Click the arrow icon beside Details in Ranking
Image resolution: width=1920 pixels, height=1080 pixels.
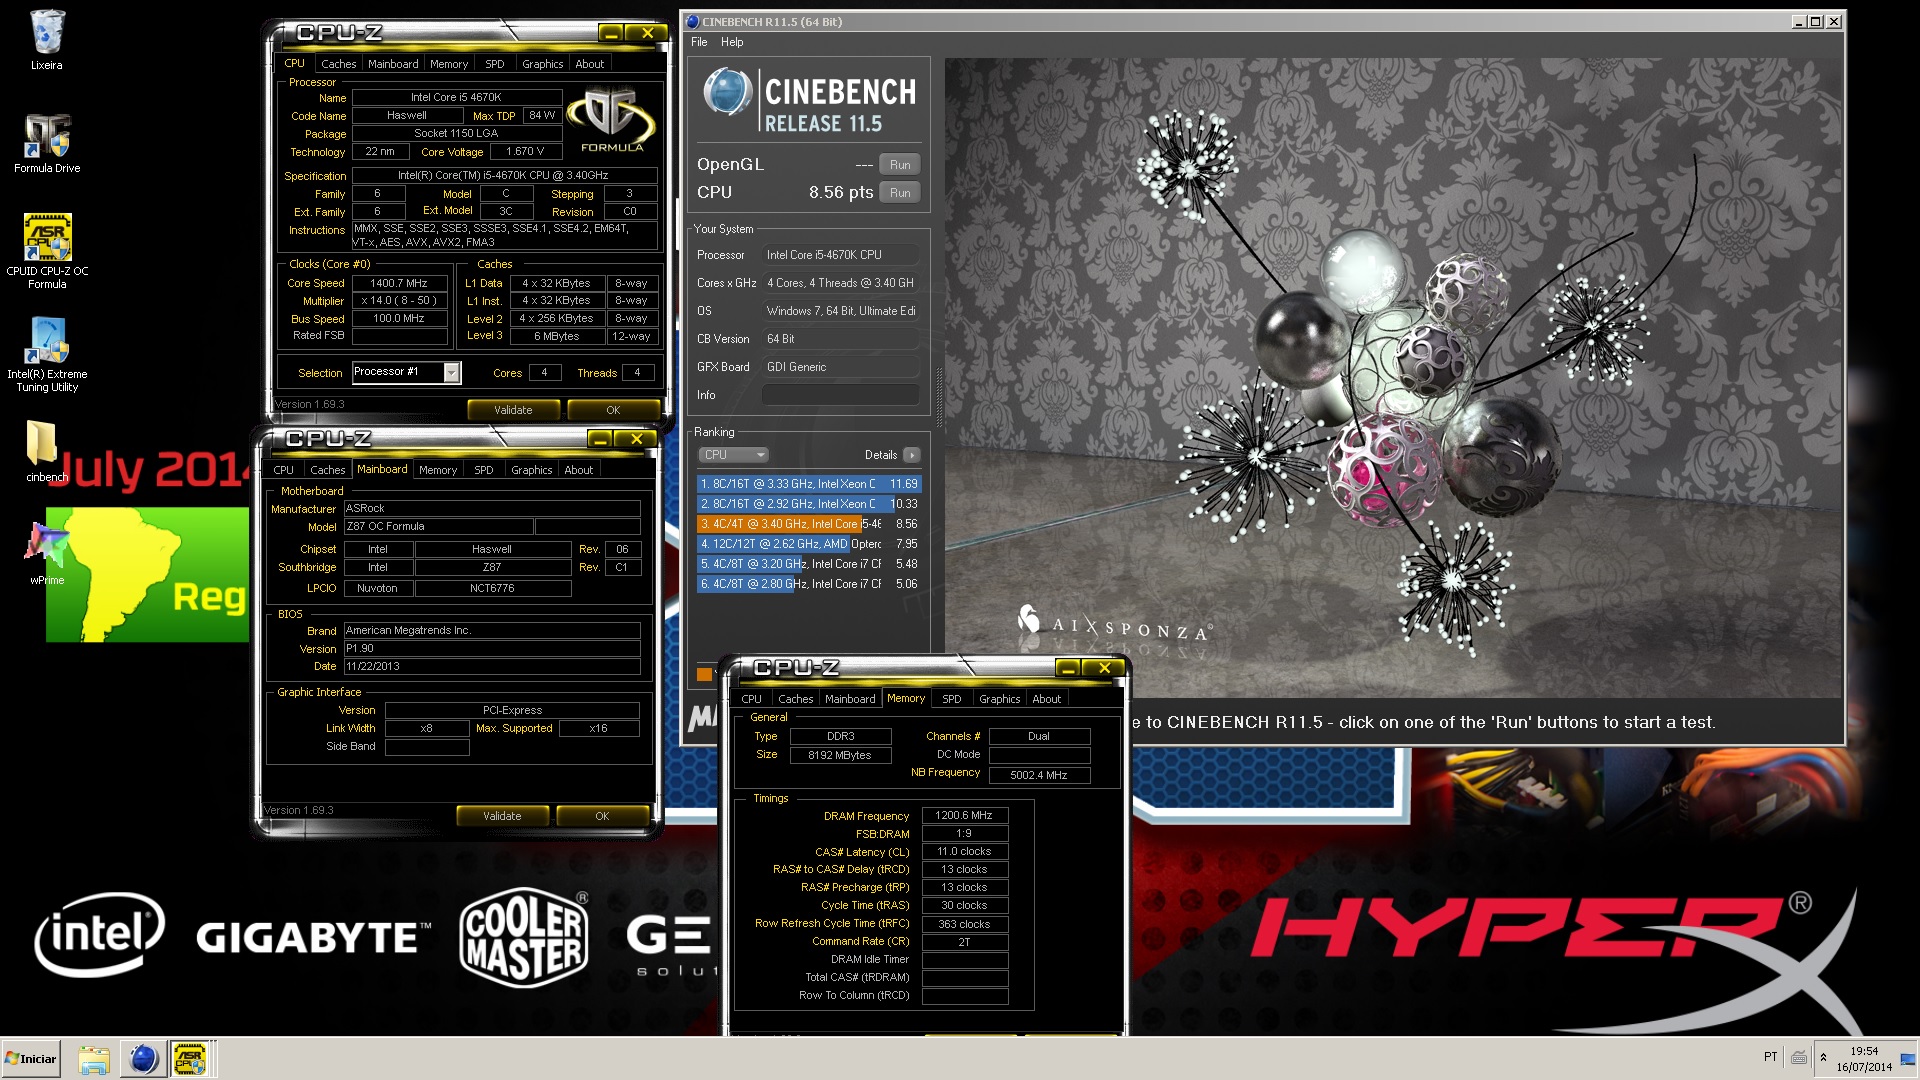click(x=911, y=455)
